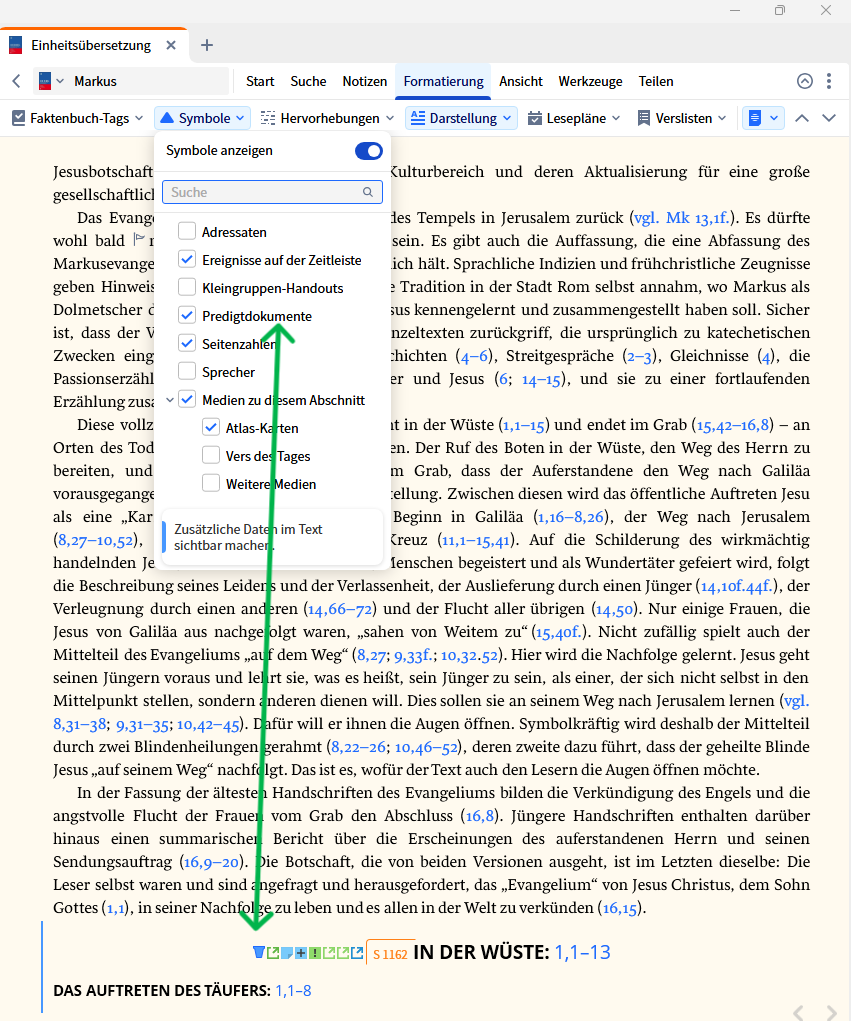Open the Verslisten dropdown
The width and height of the screenshot is (851, 1021).
[682, 118]
